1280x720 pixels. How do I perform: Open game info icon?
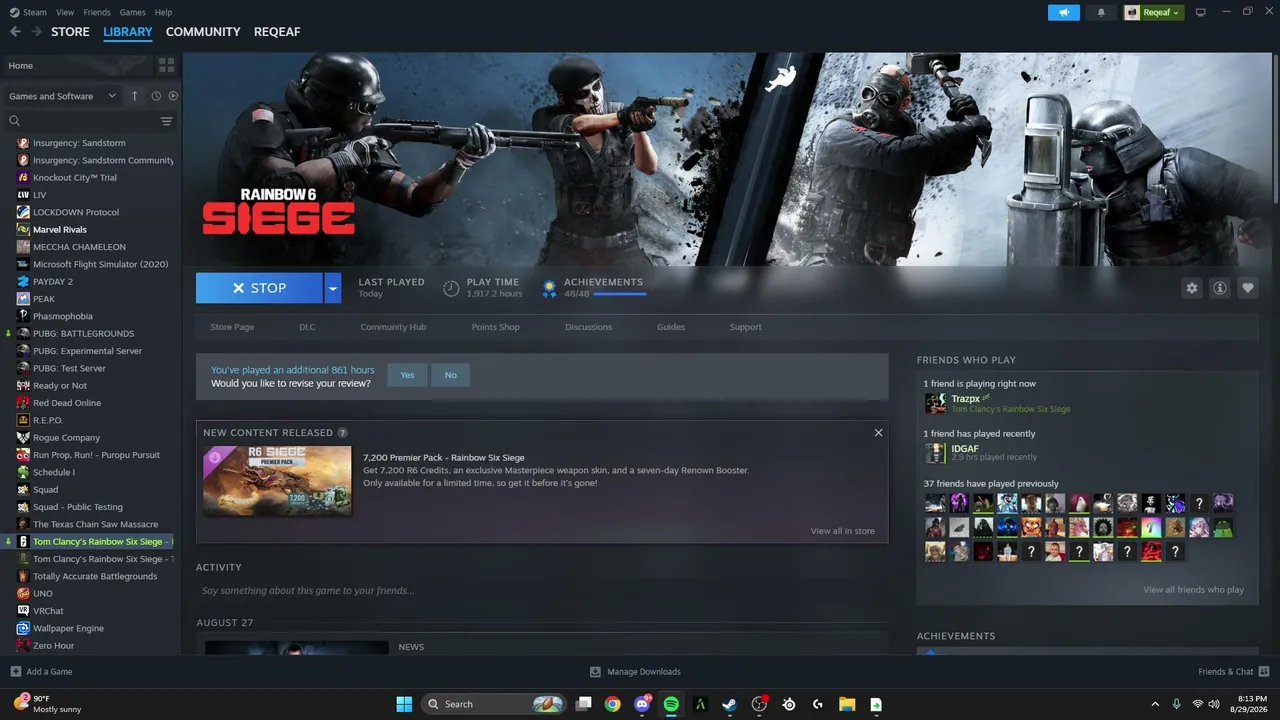pyautogui.click(x=1219, y=288)
